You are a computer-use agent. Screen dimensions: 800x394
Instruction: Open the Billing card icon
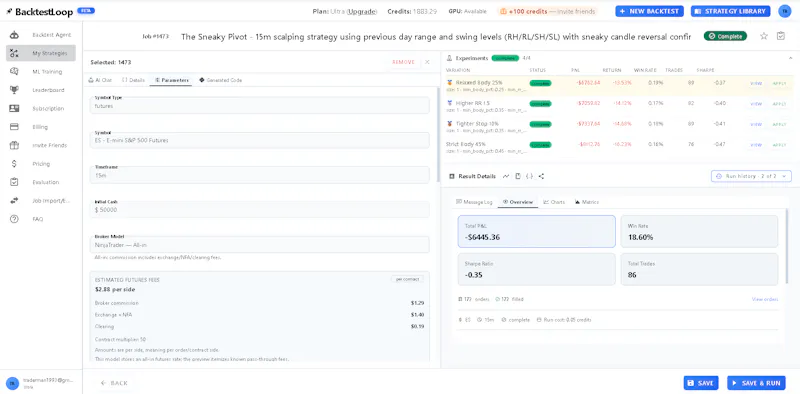pyautogui.click(x=14, y=127)
